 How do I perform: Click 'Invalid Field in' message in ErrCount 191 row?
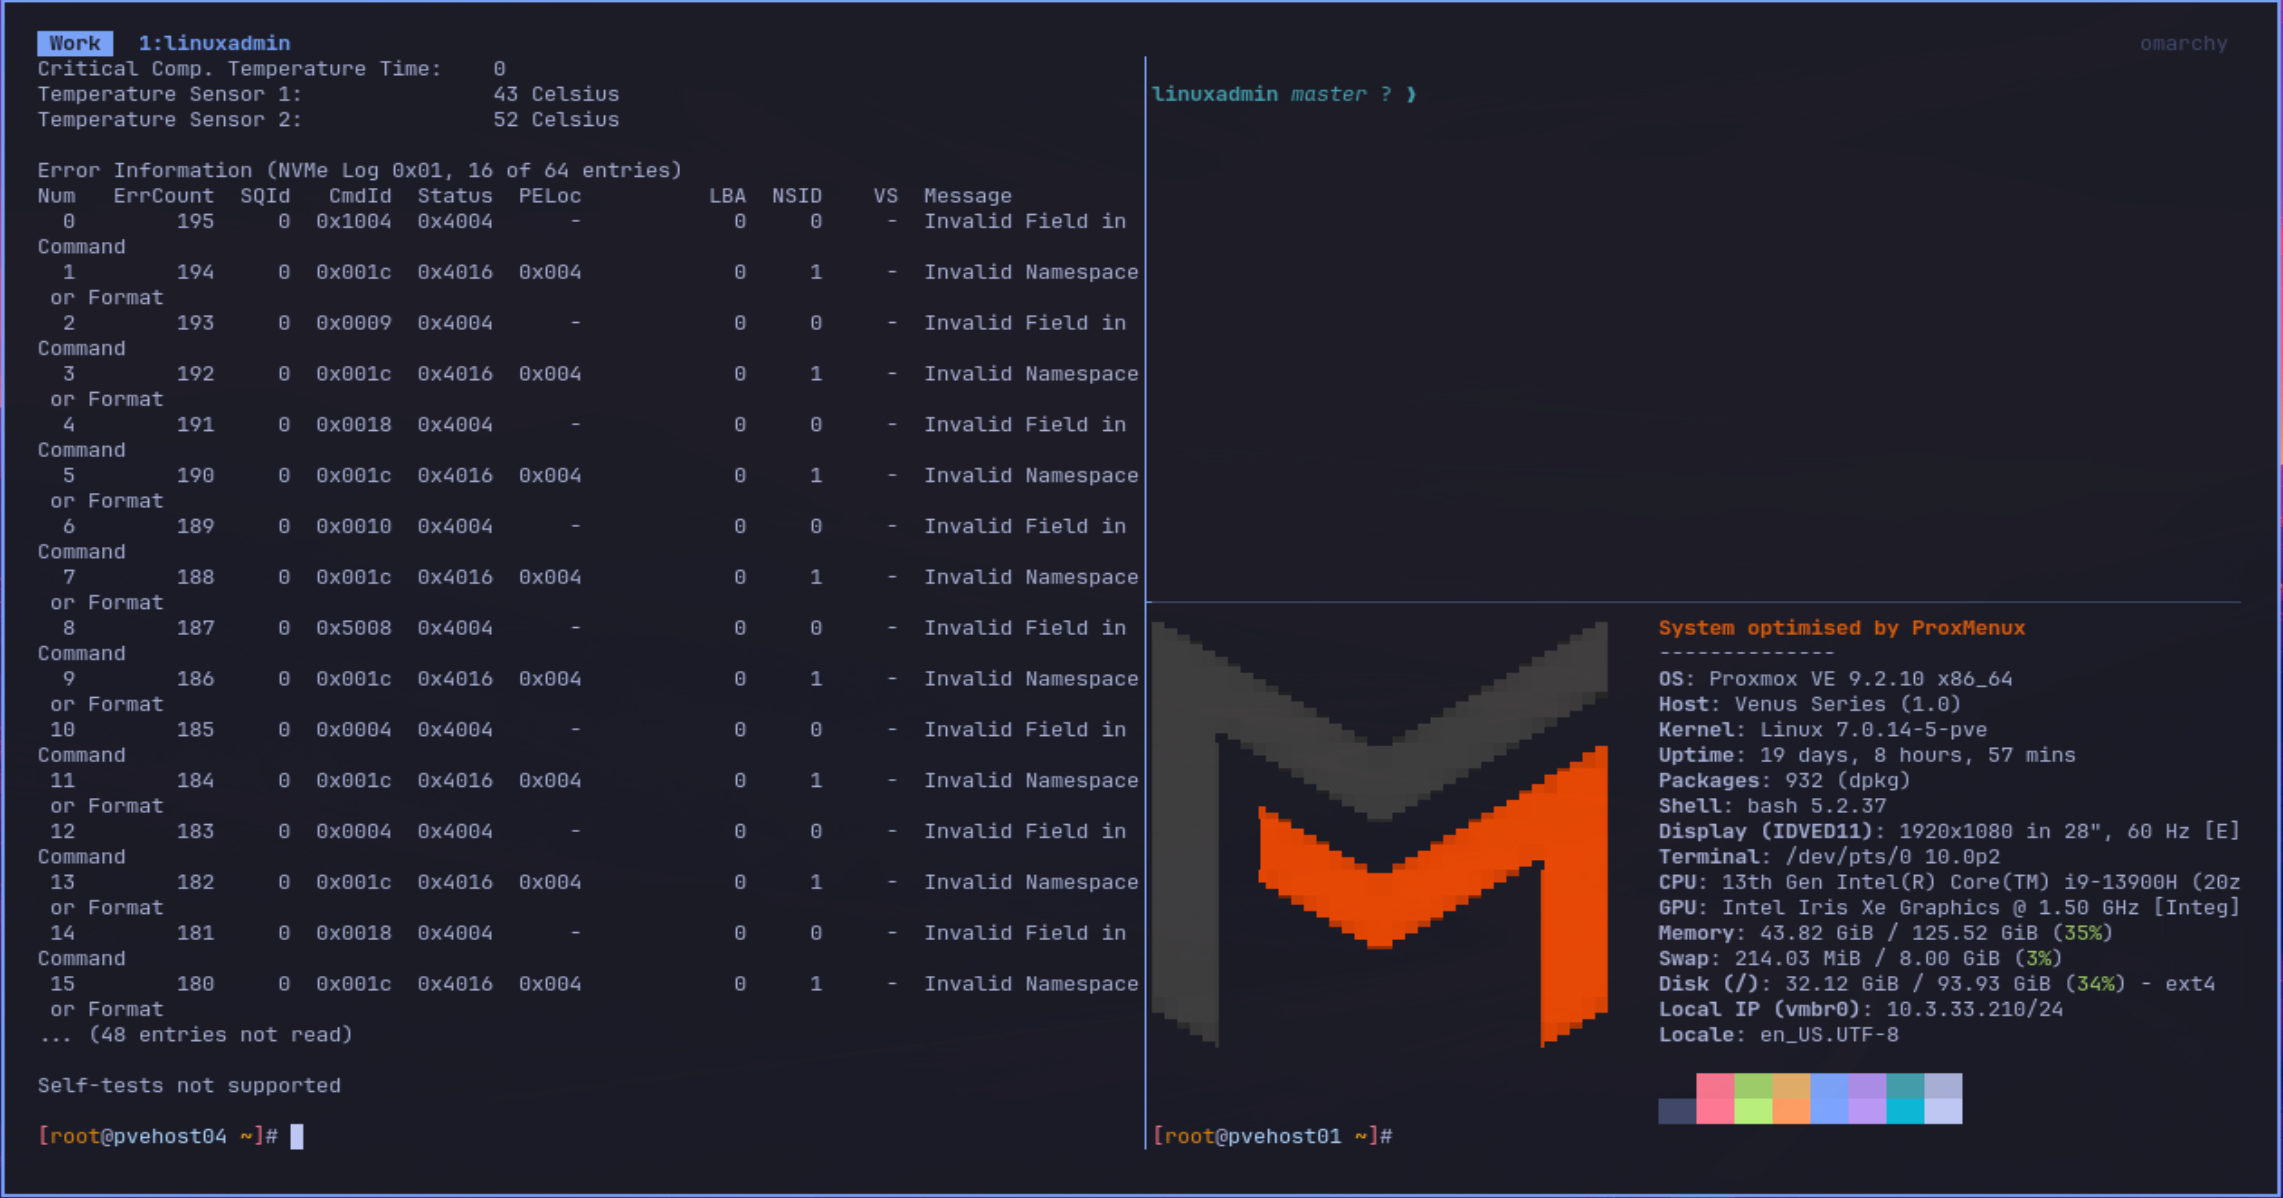pyautogui.click(x=1025, y=425)
